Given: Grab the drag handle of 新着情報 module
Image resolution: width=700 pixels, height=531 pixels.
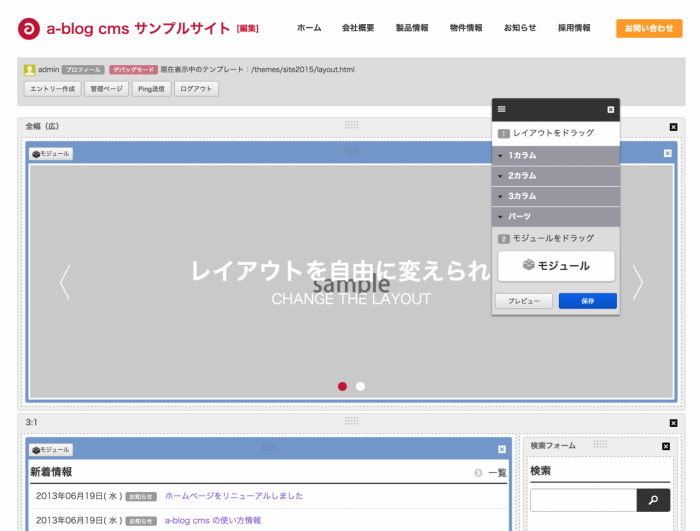Looking at the screenshot, I should pyautogui.click(x=269, y=447).
